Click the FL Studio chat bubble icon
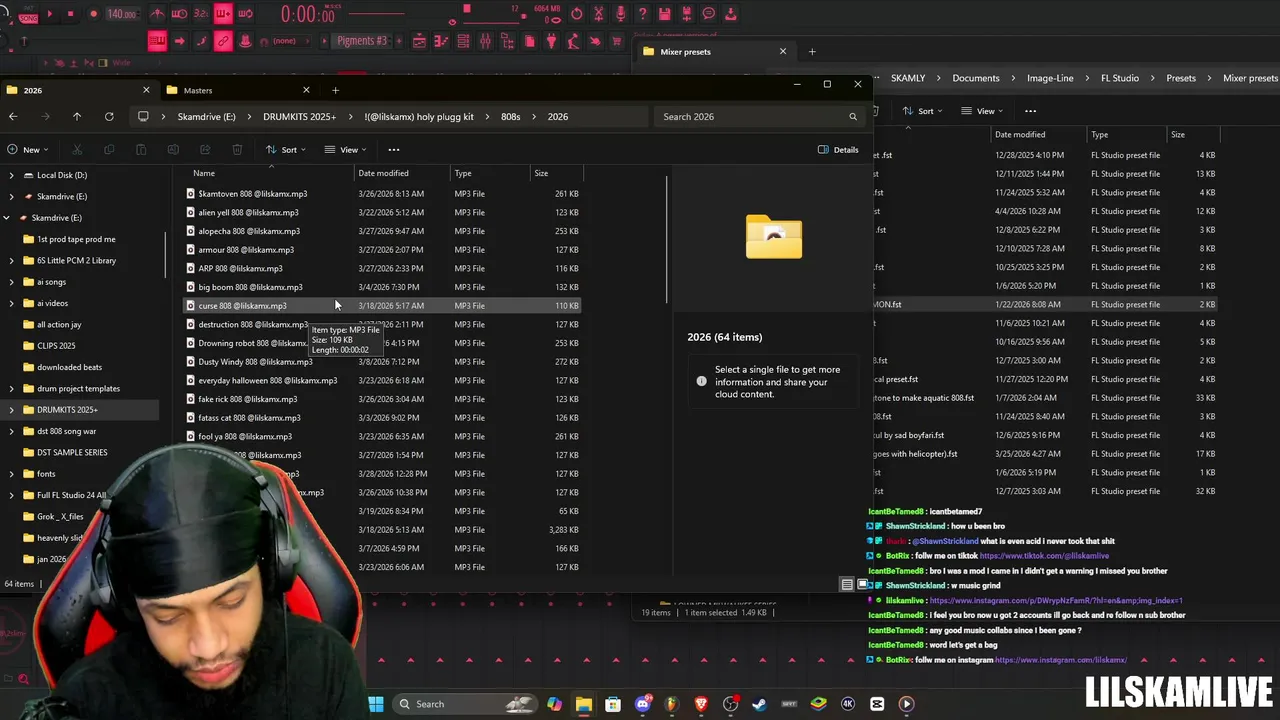 pos(709,14)
